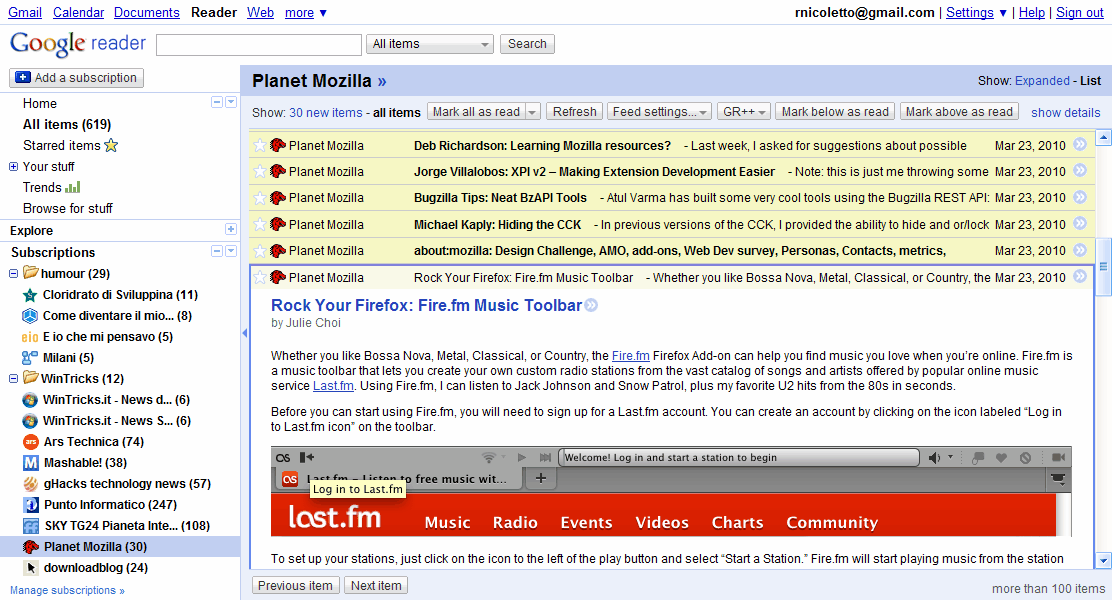Click the Trends bar chart icon
The height and width of the screenshot is (600, 1112).
[72, 187]
